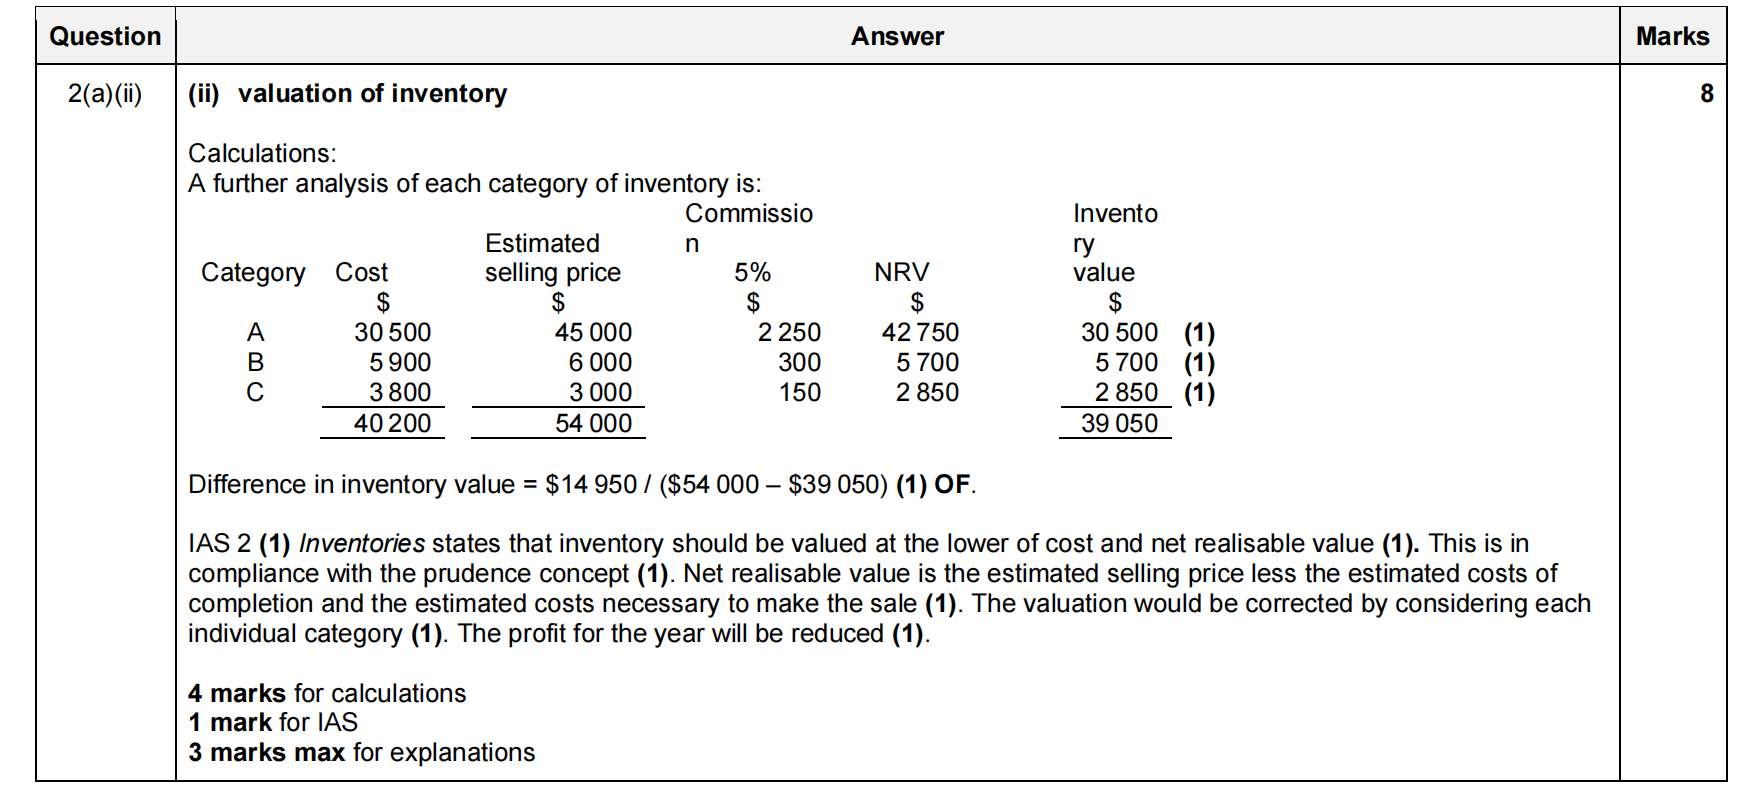The image size is (1746, 797).
Task: Click the Category C row label
Action: pos(255,392)
